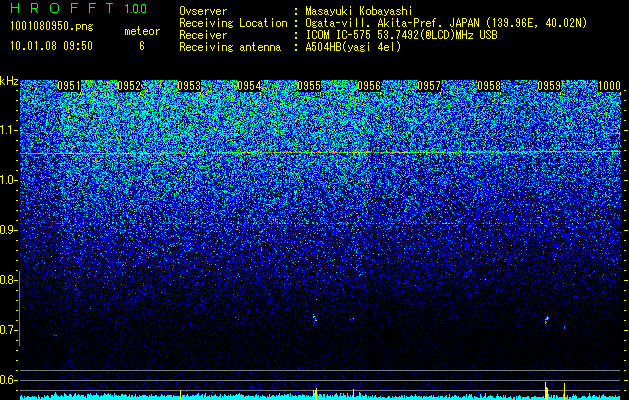The width and height of the screenshot is (629, 400).
Task: Click the kHz axis unit label
Action: coord(9,81)
